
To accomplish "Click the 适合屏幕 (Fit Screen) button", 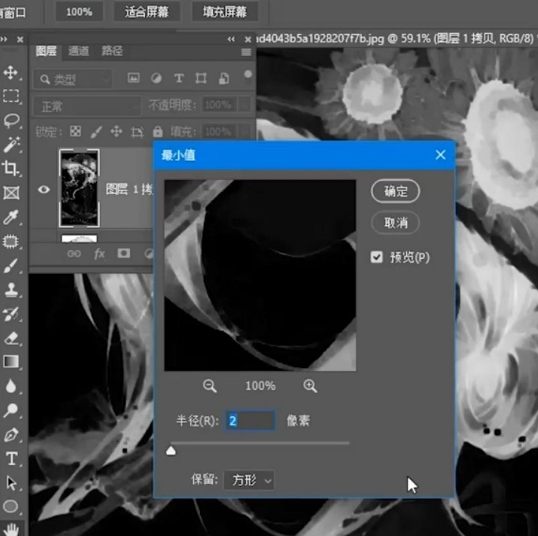I will (147, 12).
